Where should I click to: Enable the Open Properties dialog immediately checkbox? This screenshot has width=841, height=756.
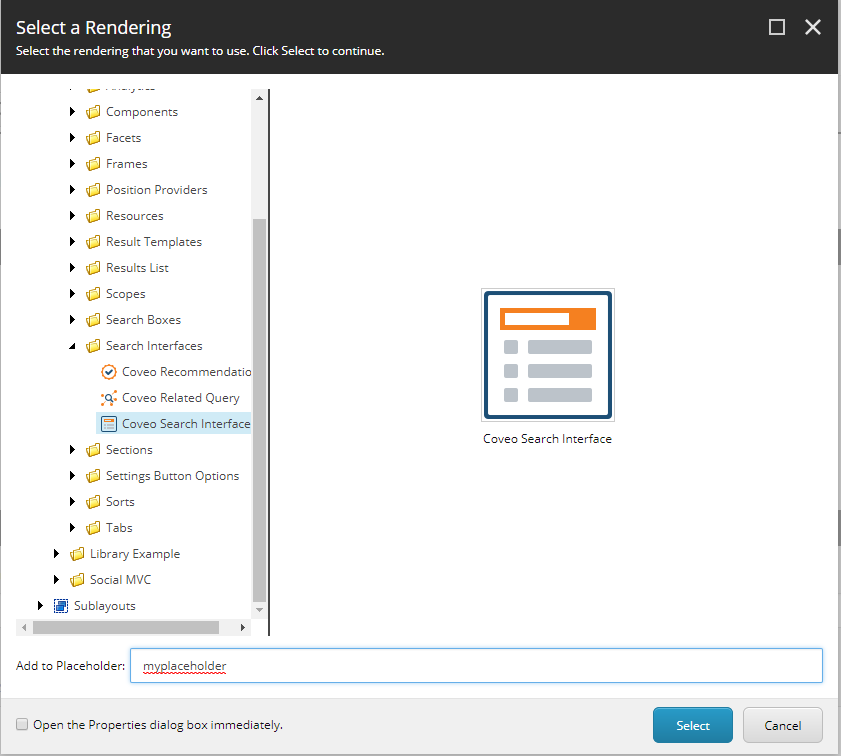coord(21,724)
